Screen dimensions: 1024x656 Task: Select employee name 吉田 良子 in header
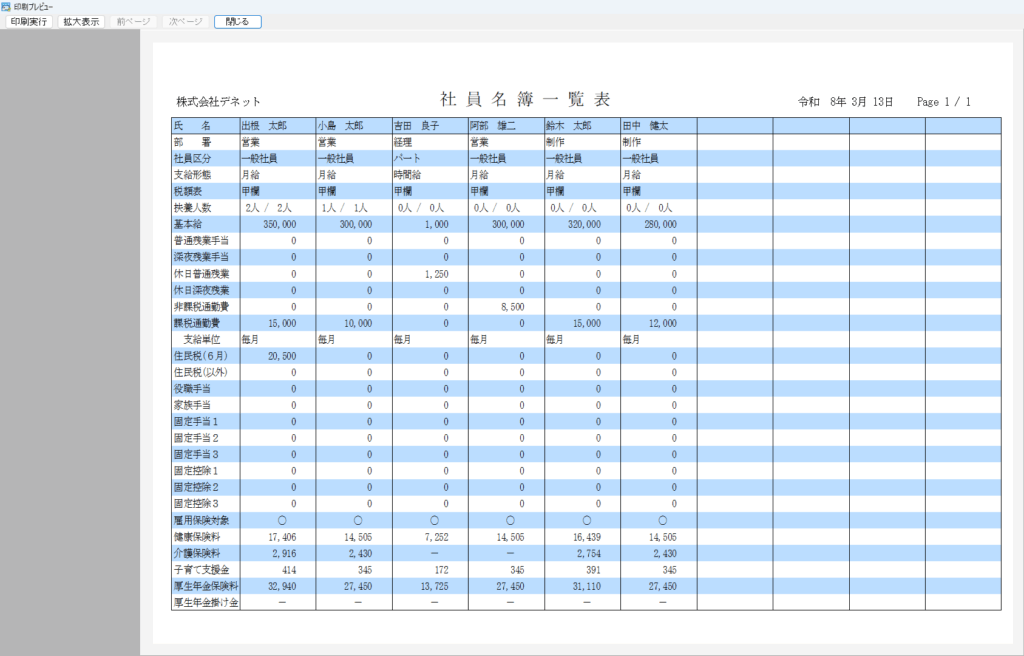pos(416,126)
